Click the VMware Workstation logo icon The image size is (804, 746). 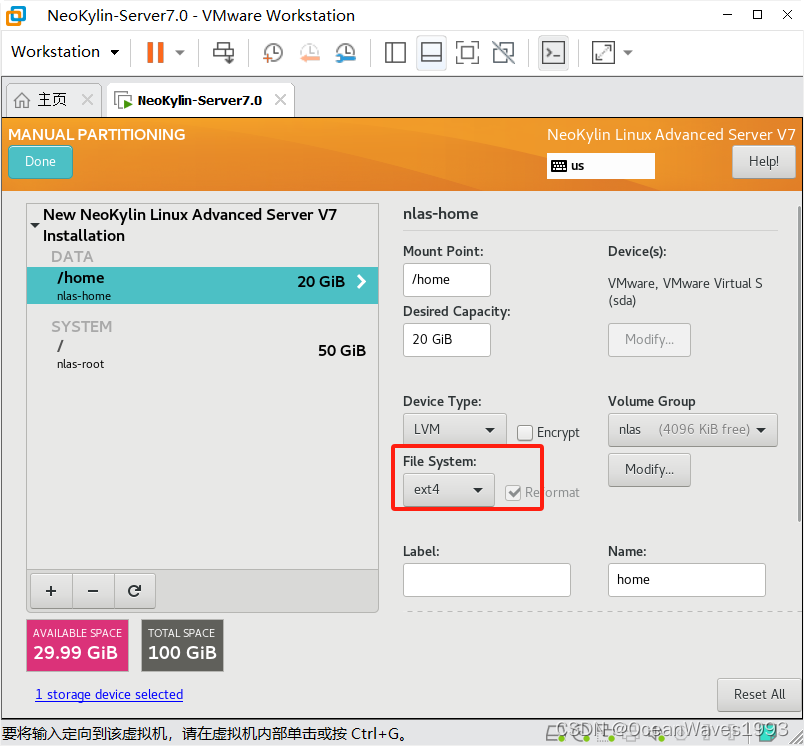click(x=15, y=15)
